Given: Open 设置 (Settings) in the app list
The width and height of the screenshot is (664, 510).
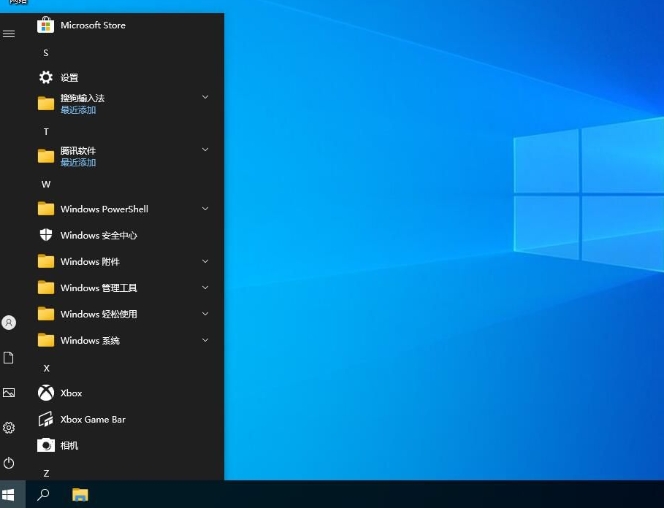Looking at the screenshot, I should tap(68, 78).
